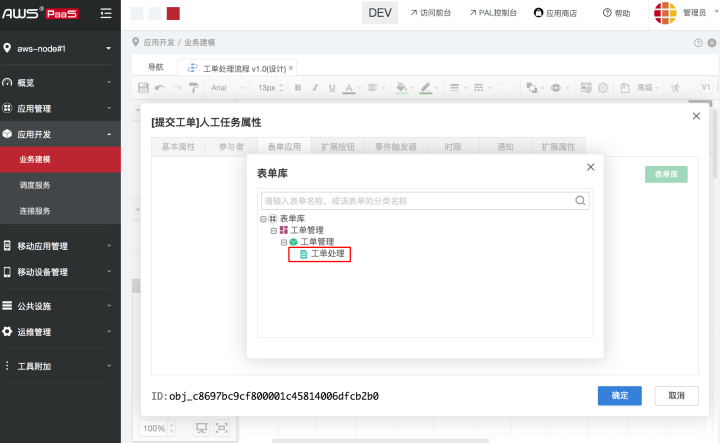Switch to the 基本属性 tab

178,147
